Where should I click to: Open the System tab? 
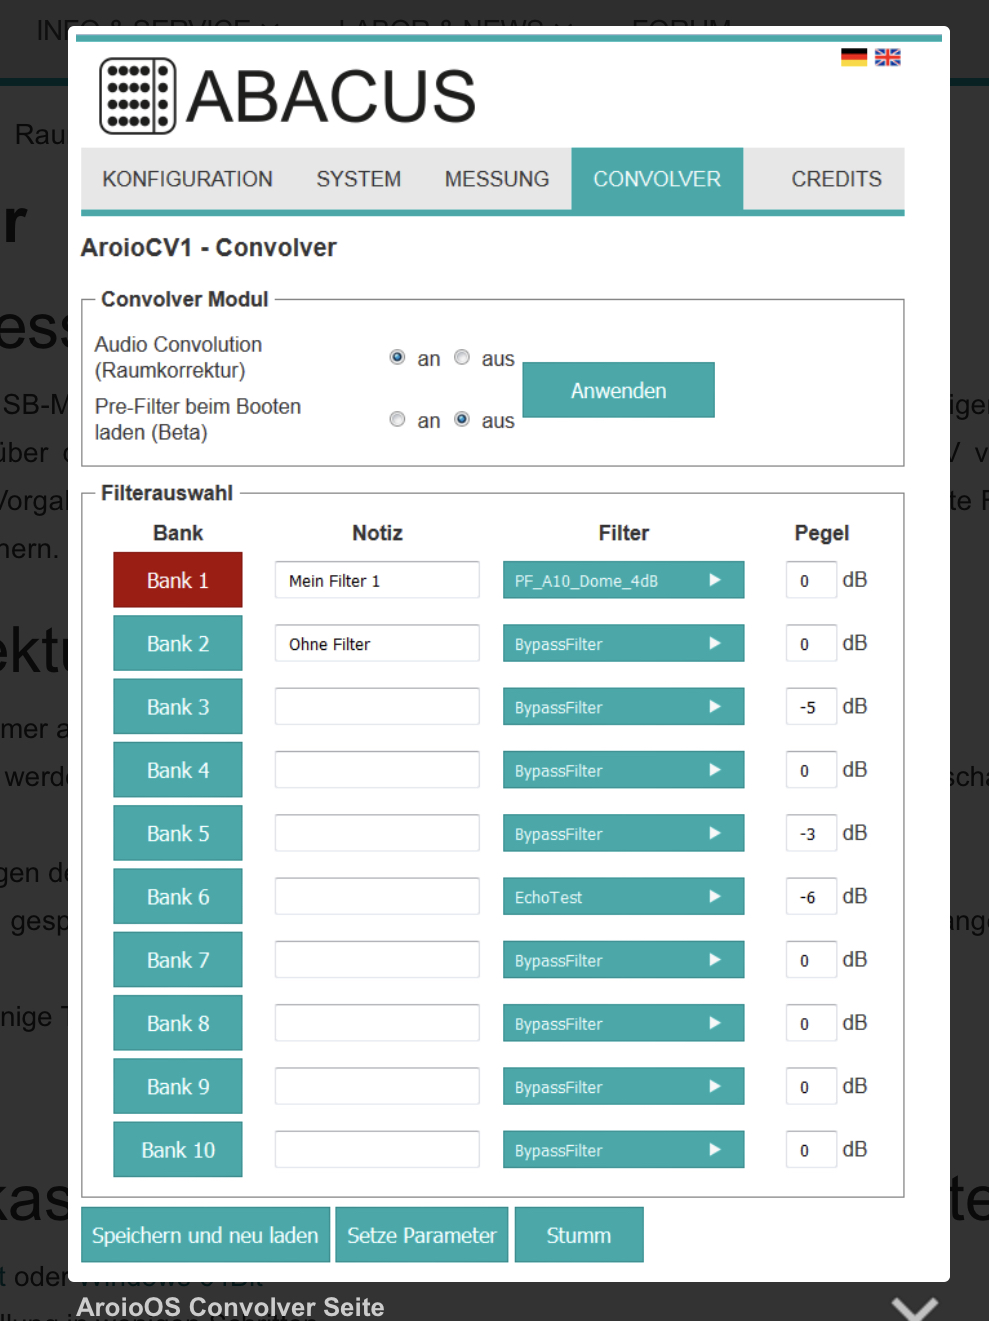click(x=359, y=179)
